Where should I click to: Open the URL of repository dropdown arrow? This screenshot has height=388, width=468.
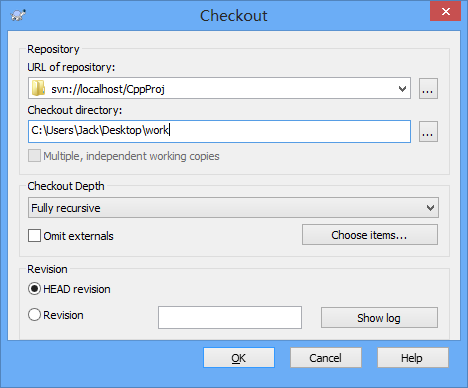tap(402, 89)
